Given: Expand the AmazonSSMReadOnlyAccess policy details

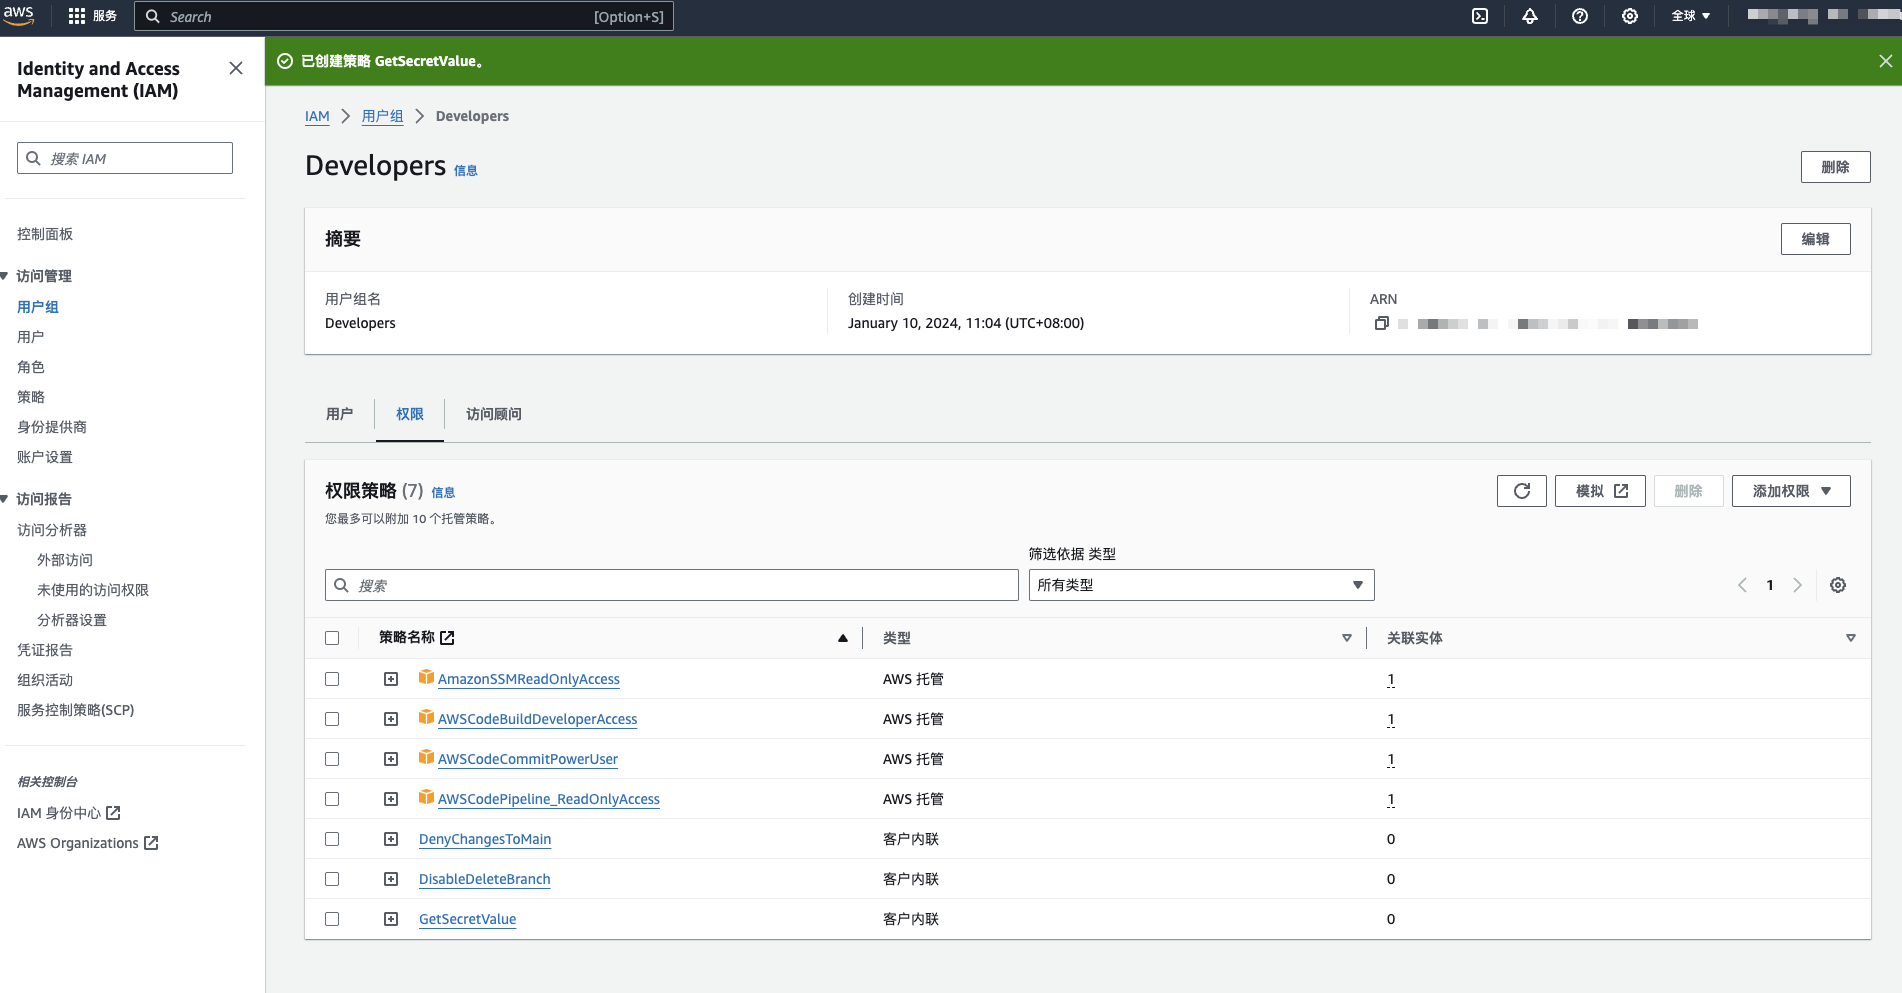Looking at the screenshot, I should 391,679.
